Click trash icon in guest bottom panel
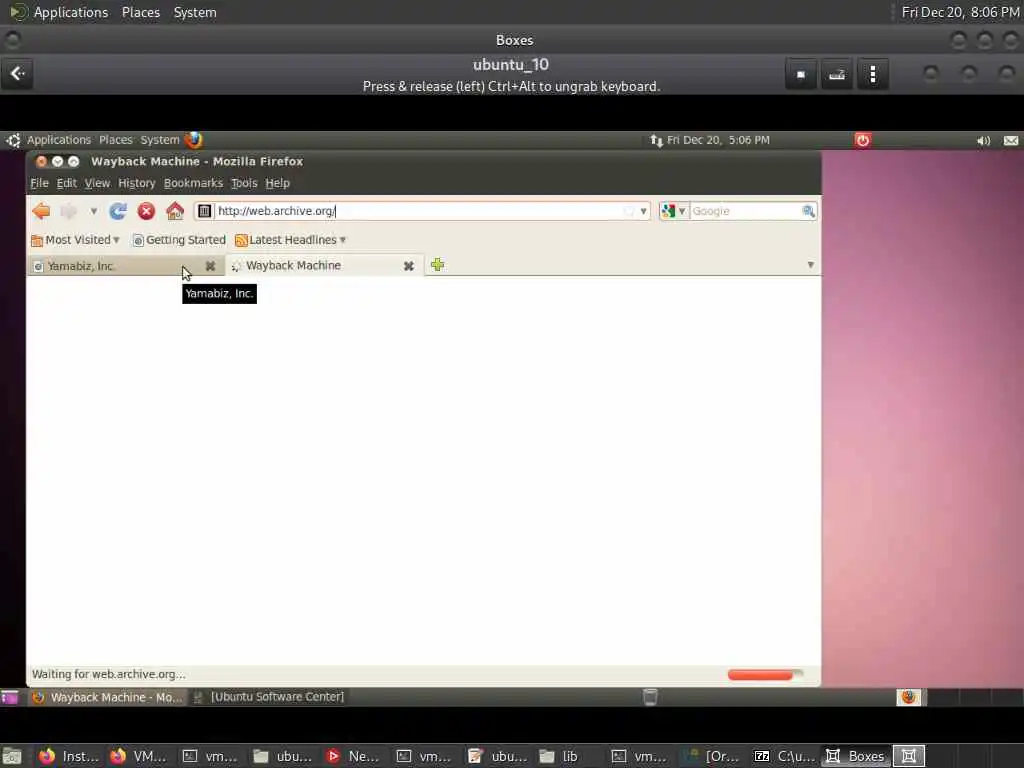Viewport: 1024px width, 768px height. (650, 697)
